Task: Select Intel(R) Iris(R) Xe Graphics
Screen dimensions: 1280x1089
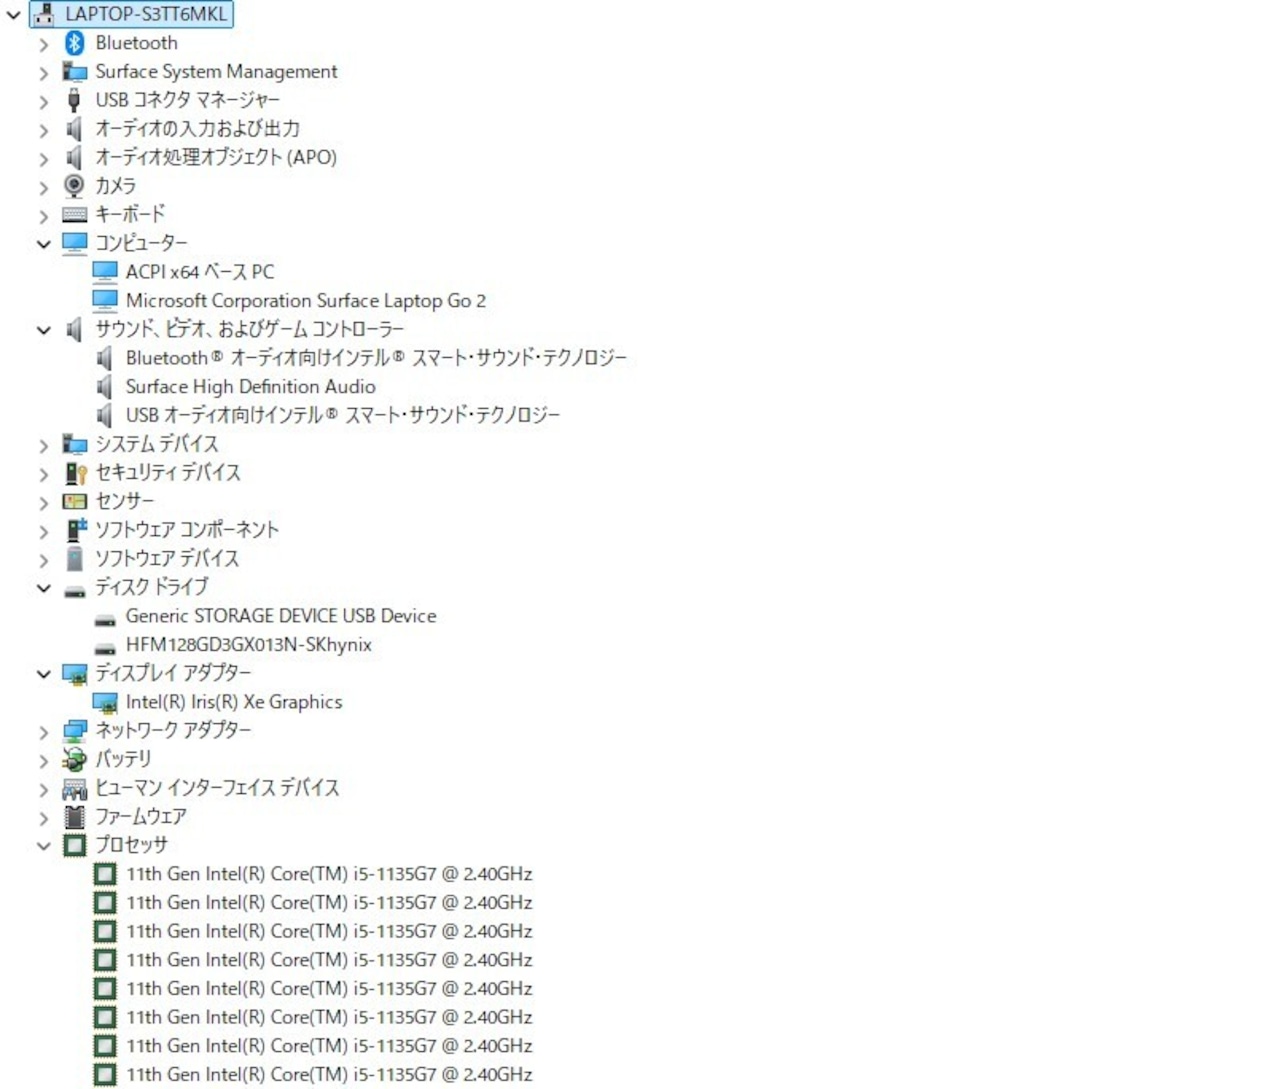Action: point(234,702)
